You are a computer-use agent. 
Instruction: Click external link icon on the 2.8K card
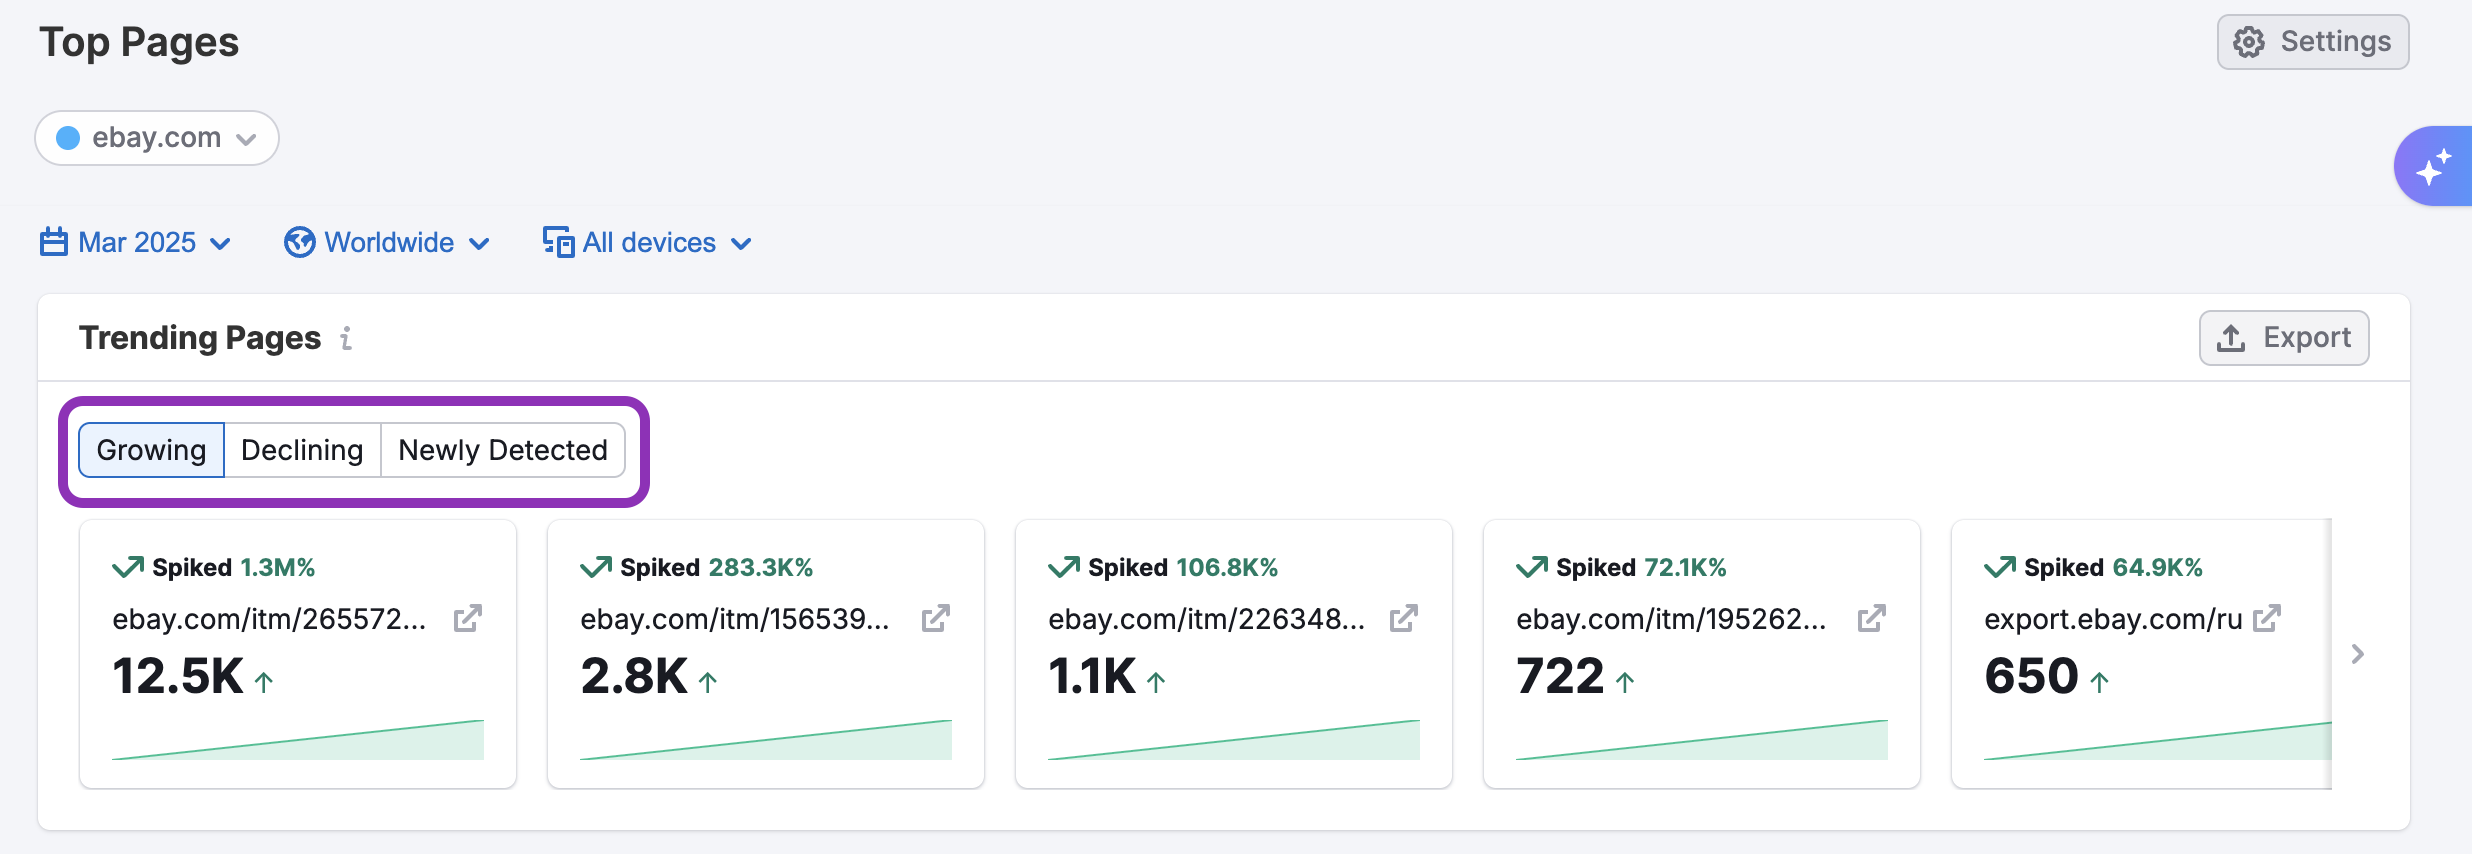coord(936,619)
